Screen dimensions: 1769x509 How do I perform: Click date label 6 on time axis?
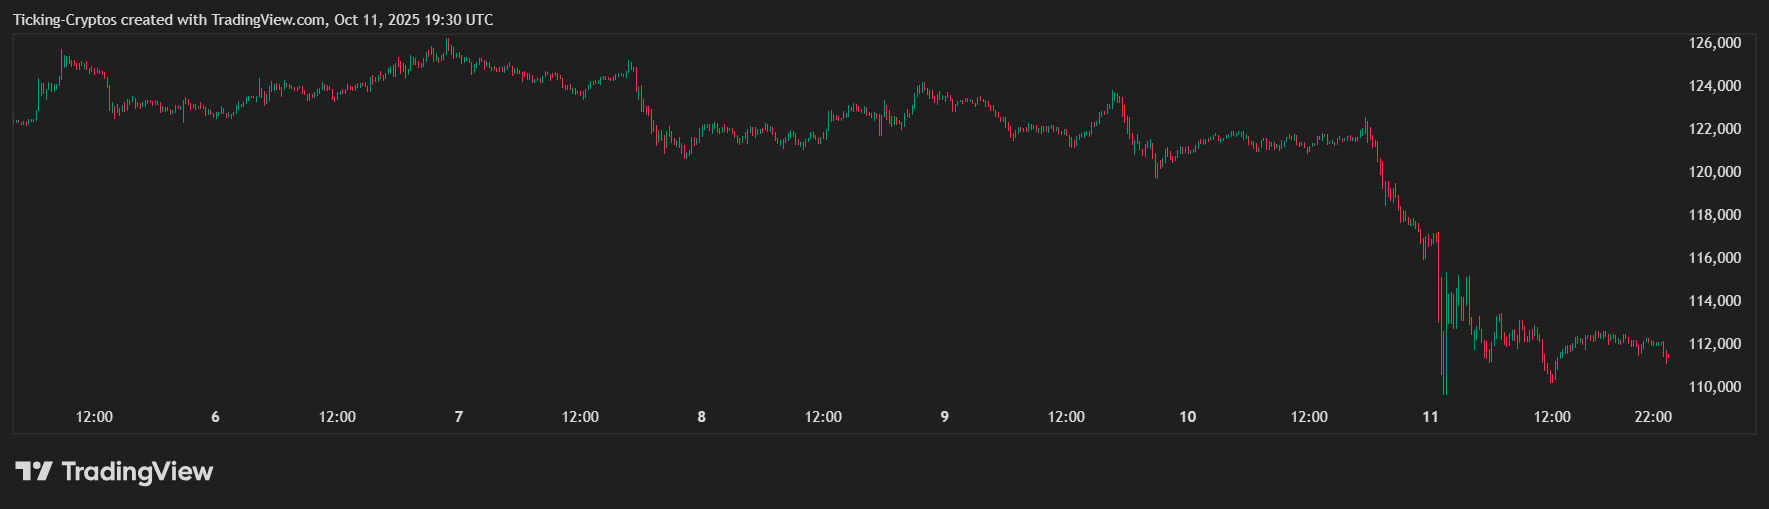click(215, 417)
